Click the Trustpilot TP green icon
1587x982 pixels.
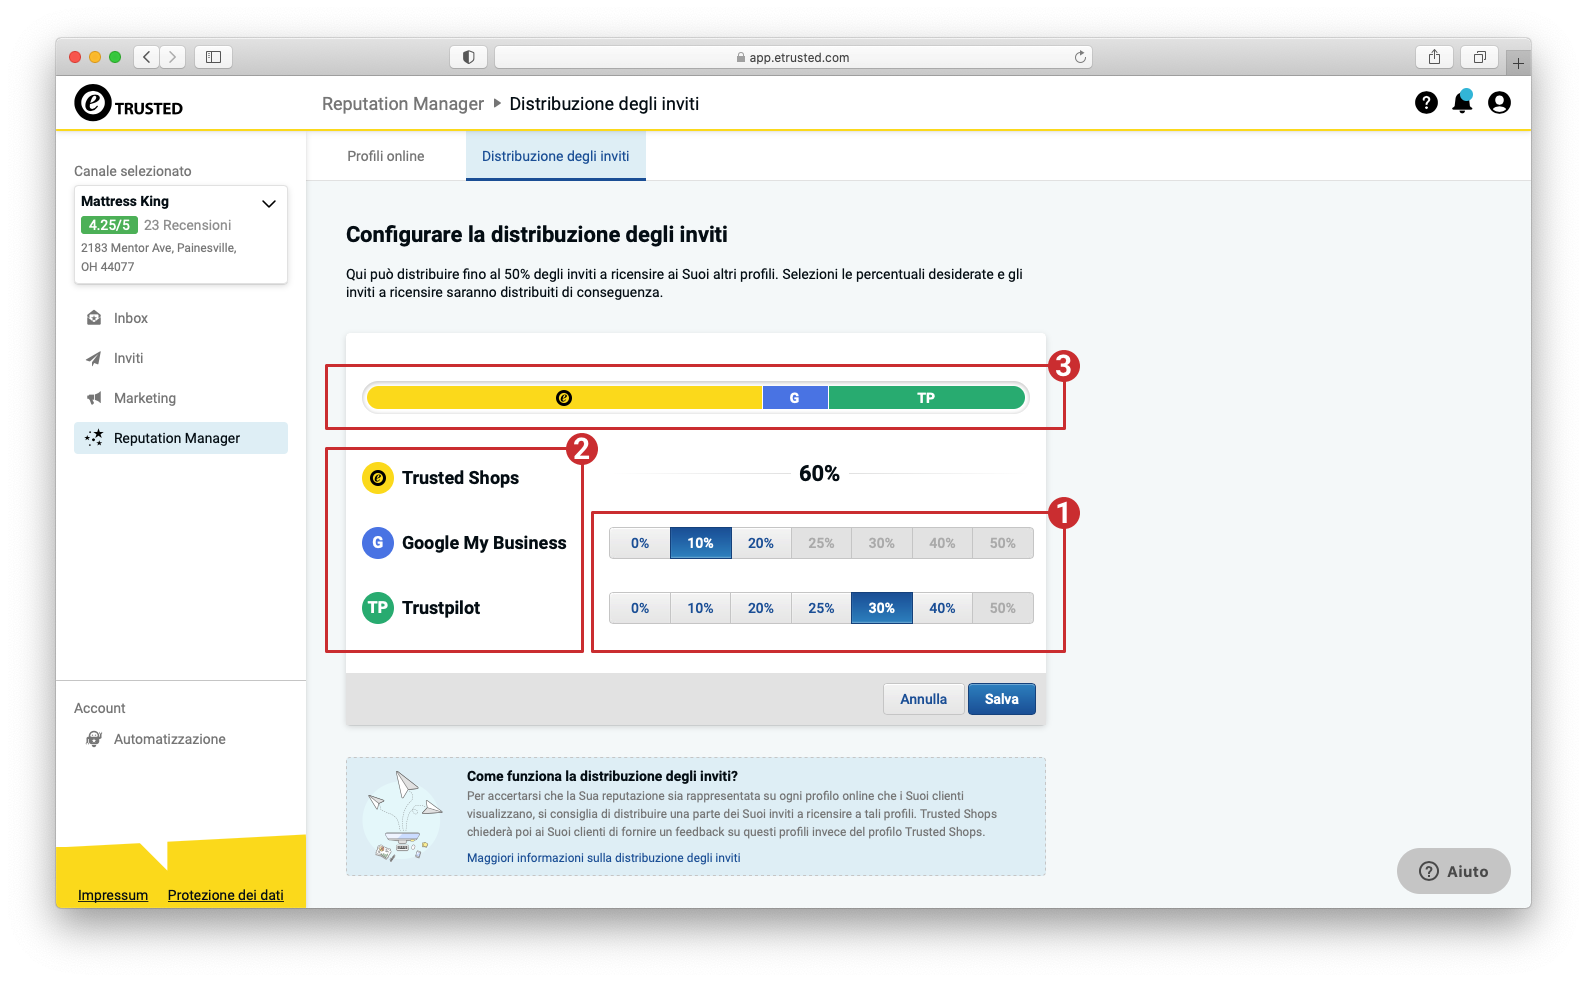tap(377, 608)
